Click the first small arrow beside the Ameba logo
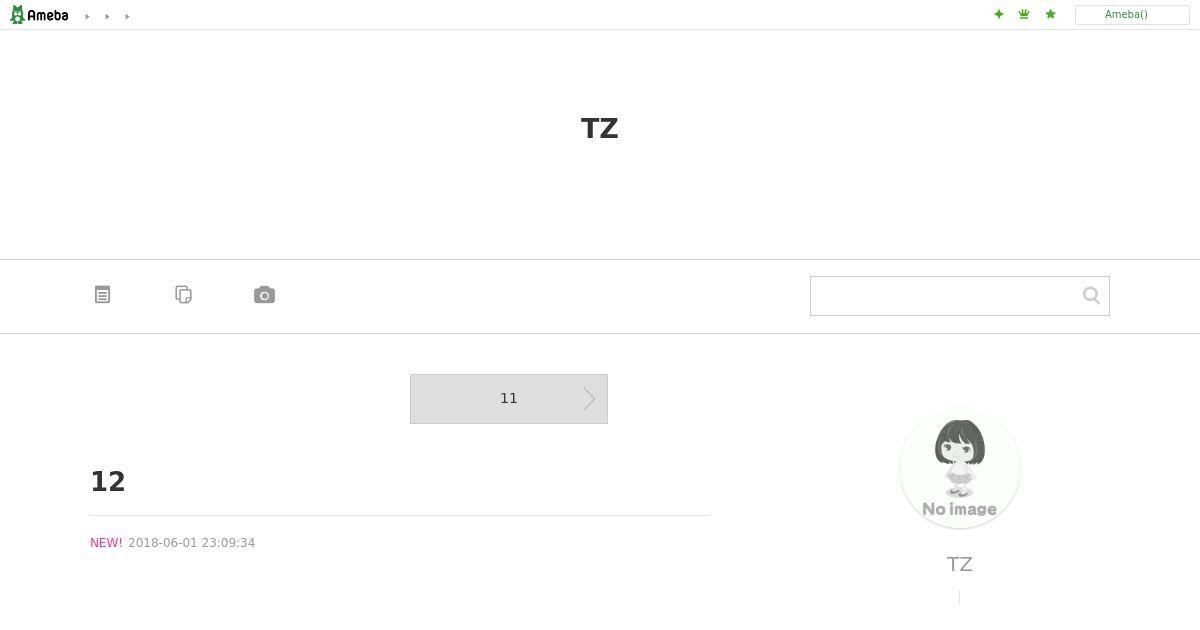1200x630 pixels. (x=87, y=16)
